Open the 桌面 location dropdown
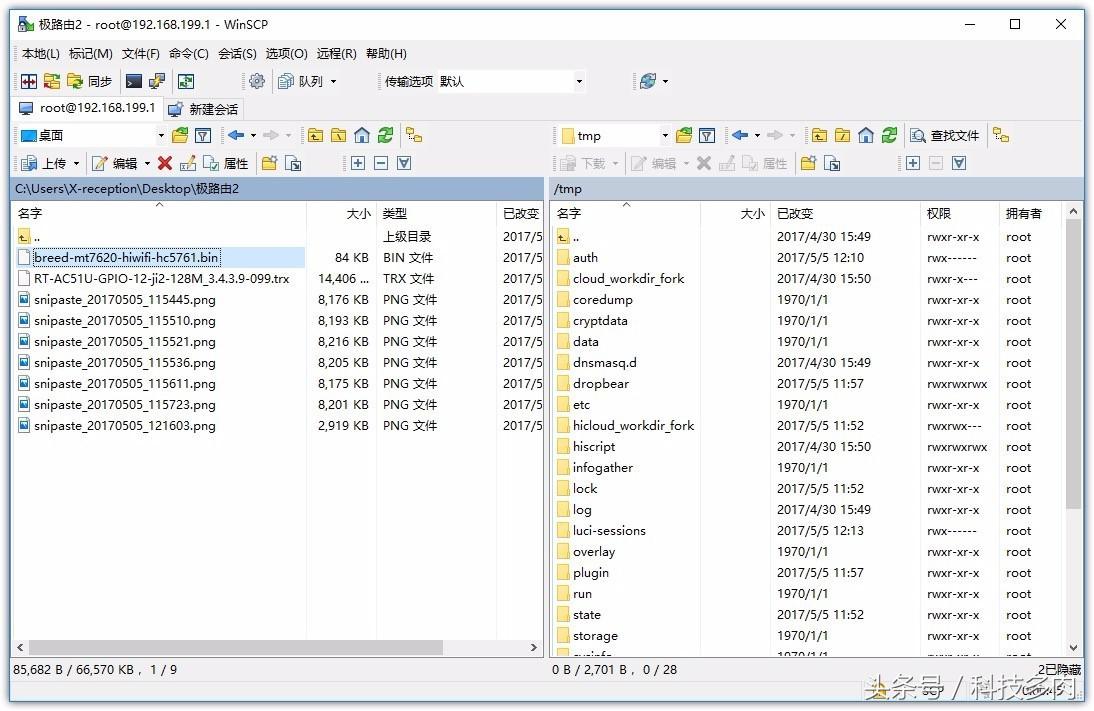1094x711 pixels. tap(160, 135)
